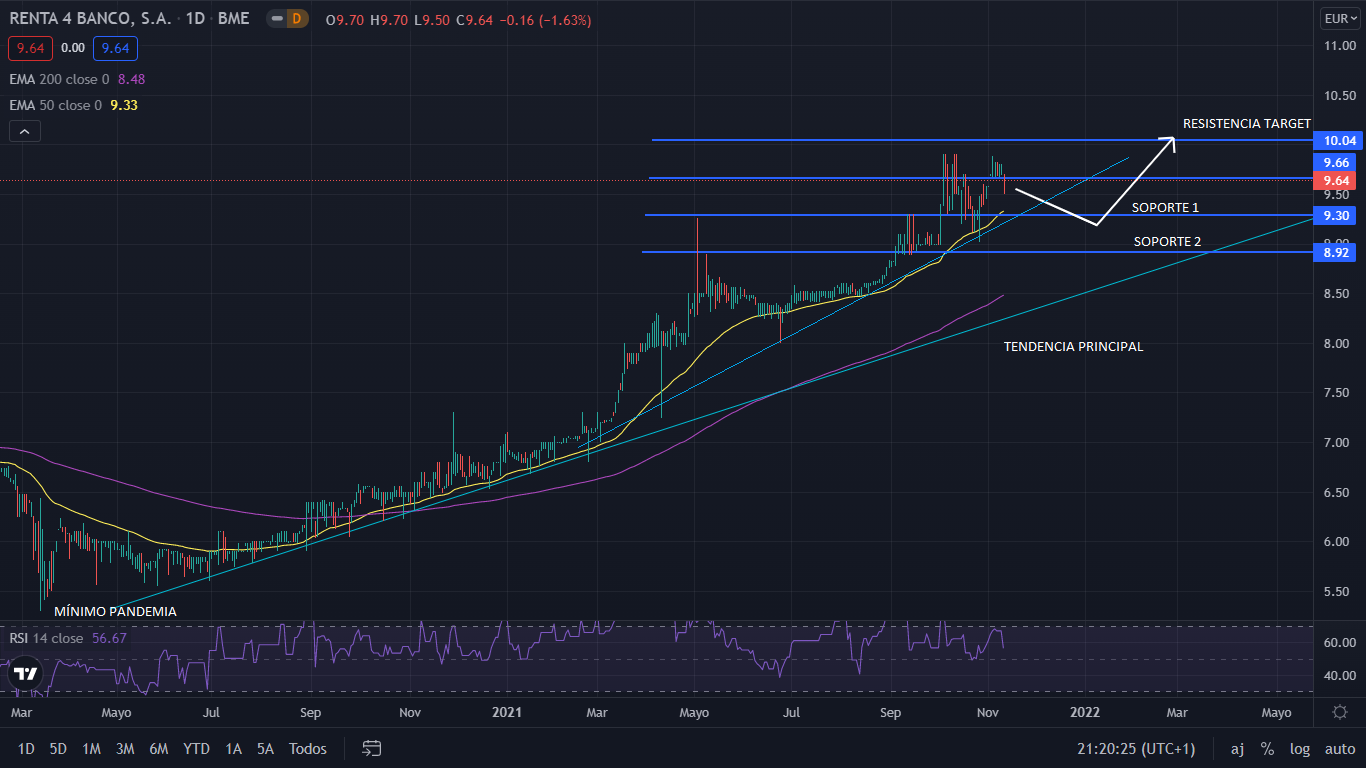
Task: Select the YTD time range
Action: (196, 748)
